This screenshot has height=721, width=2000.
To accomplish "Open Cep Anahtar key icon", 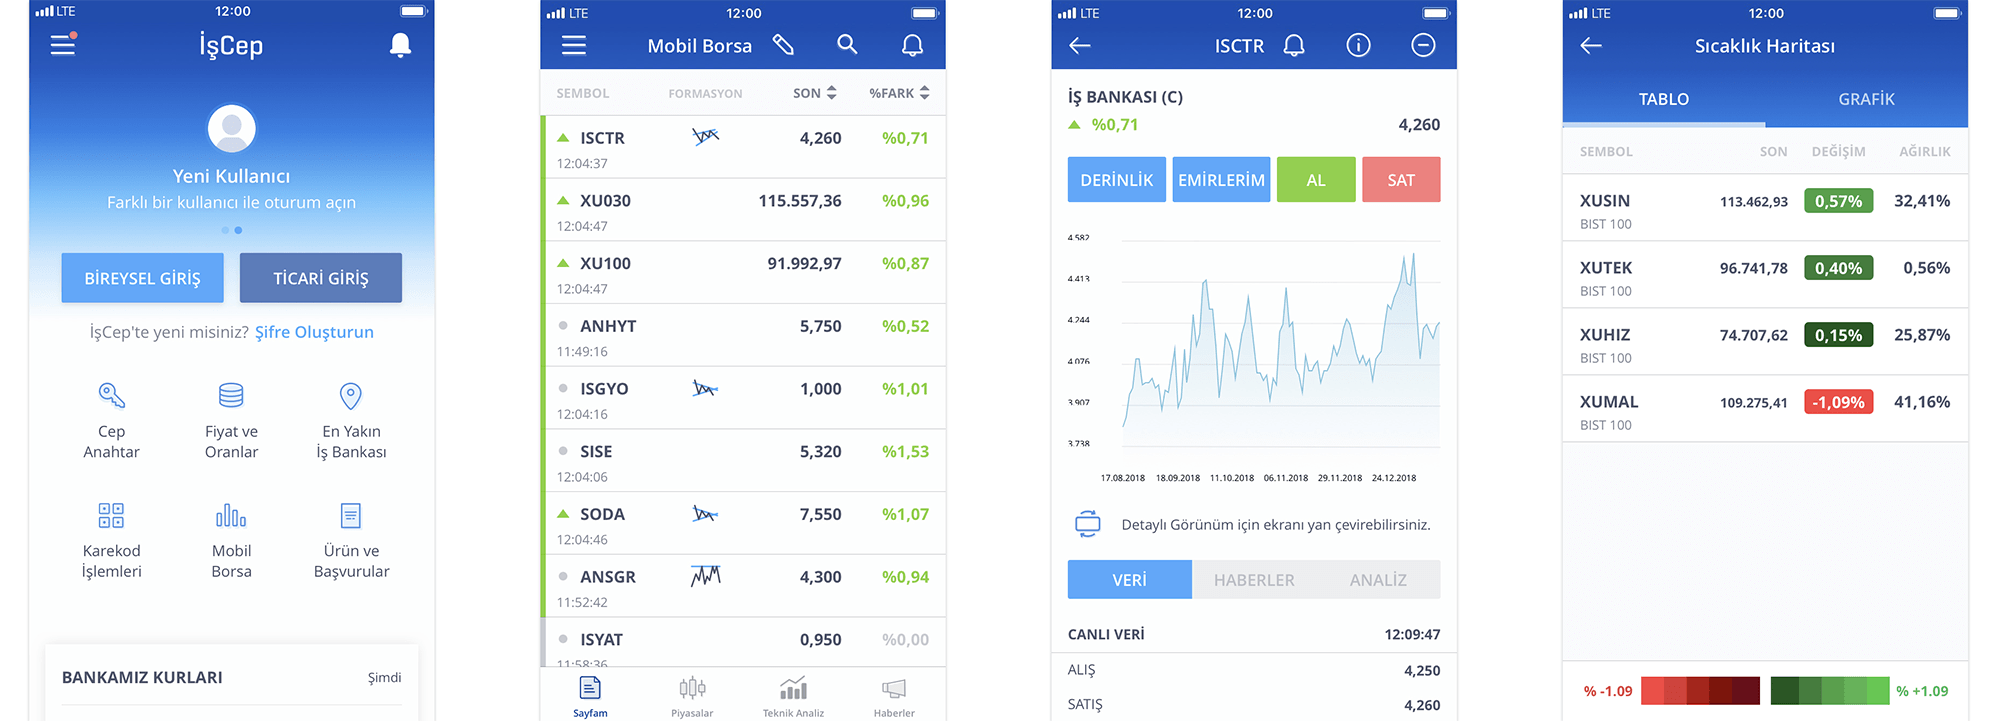I will [111, 396].
